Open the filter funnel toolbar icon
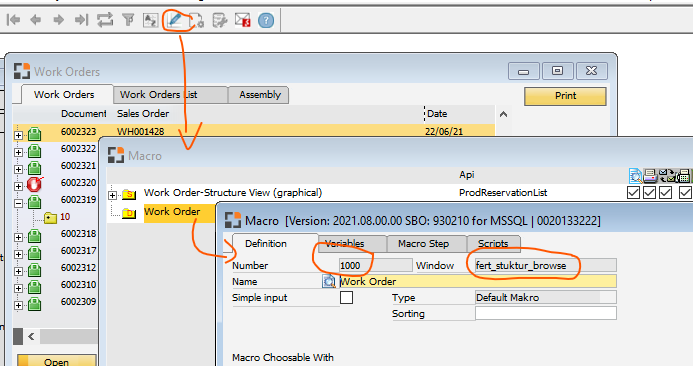This screenshot has width=693, height=366. (128, 20)
